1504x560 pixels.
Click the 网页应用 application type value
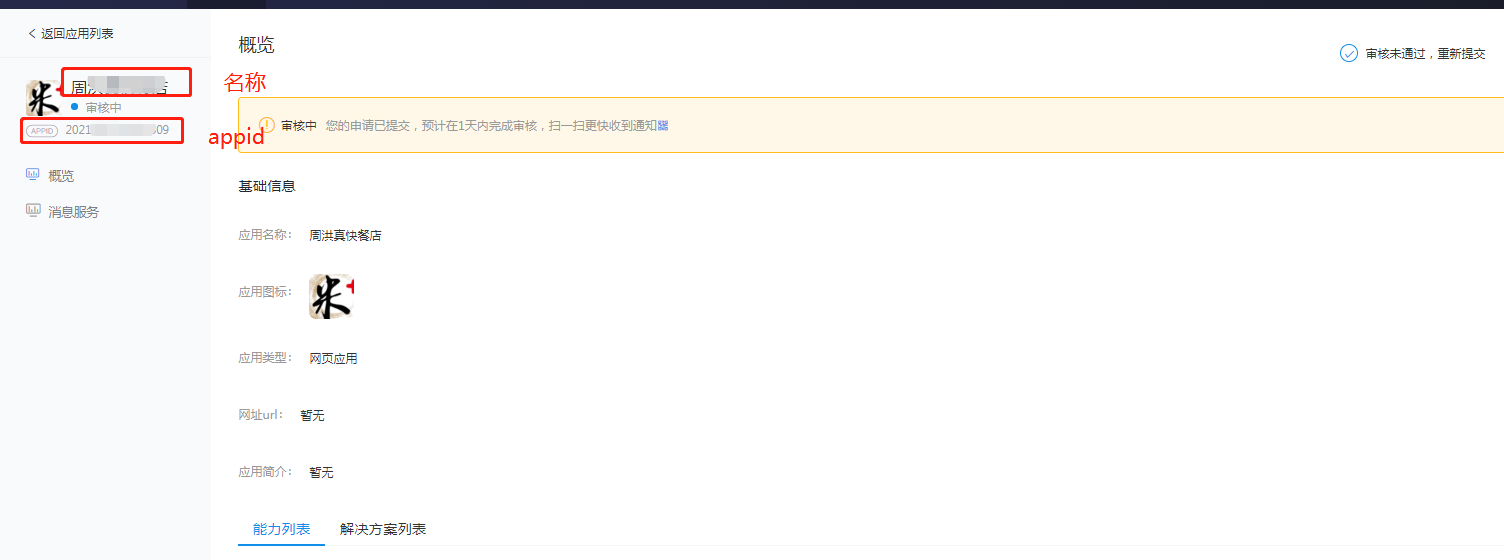[x=333, y=358]
